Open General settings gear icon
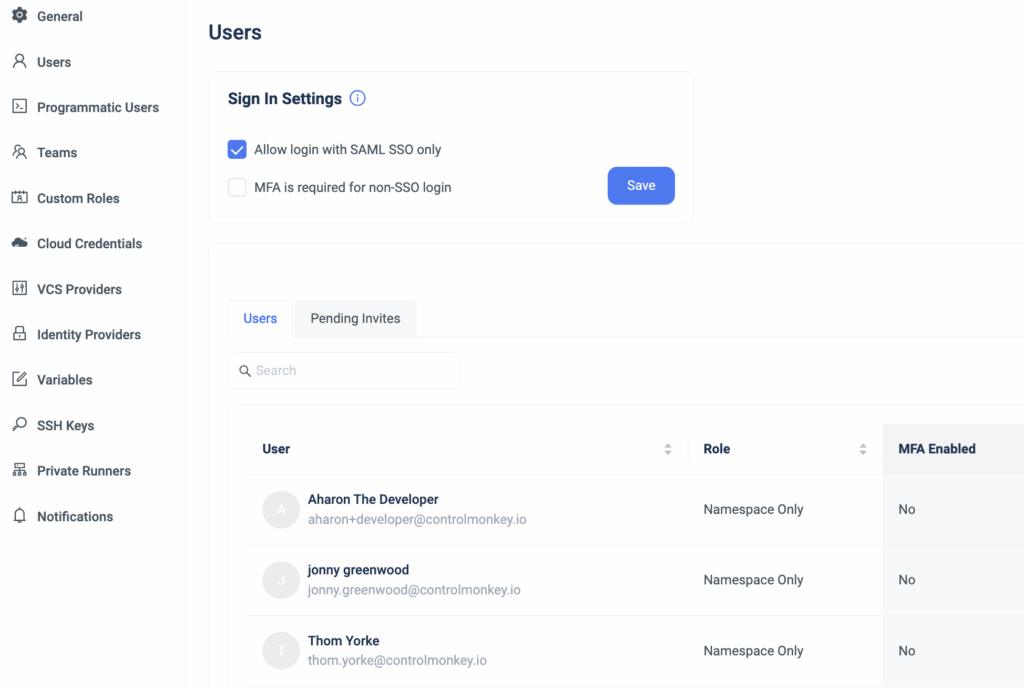The width and height of the screenshot is (1024, 688). 20,15
